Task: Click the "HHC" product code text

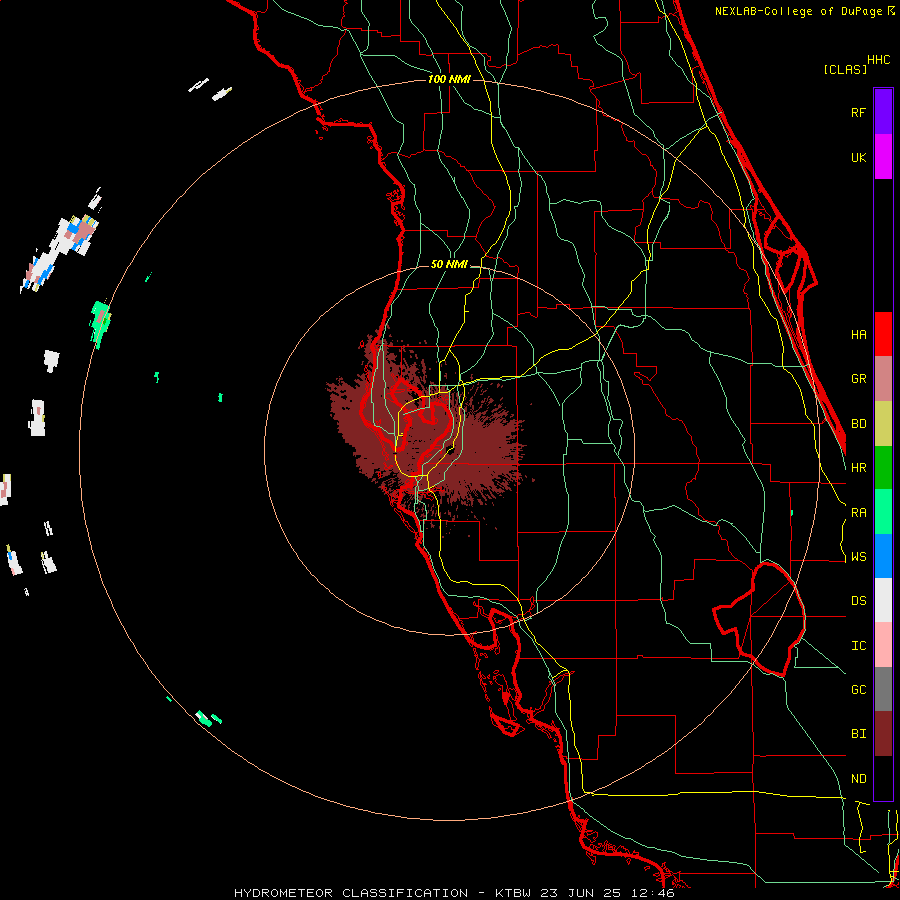Action: (x=878, y=60)
